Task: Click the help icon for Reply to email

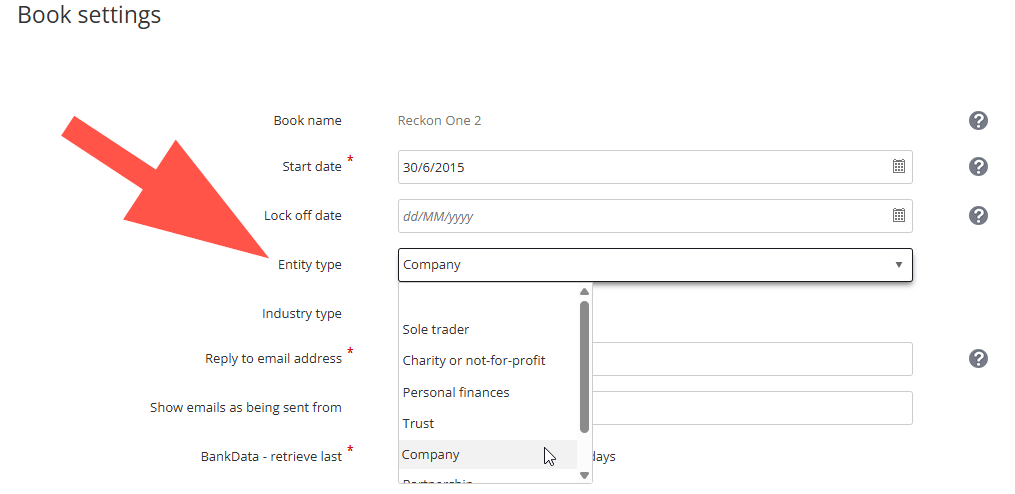Action: (978, 359)
